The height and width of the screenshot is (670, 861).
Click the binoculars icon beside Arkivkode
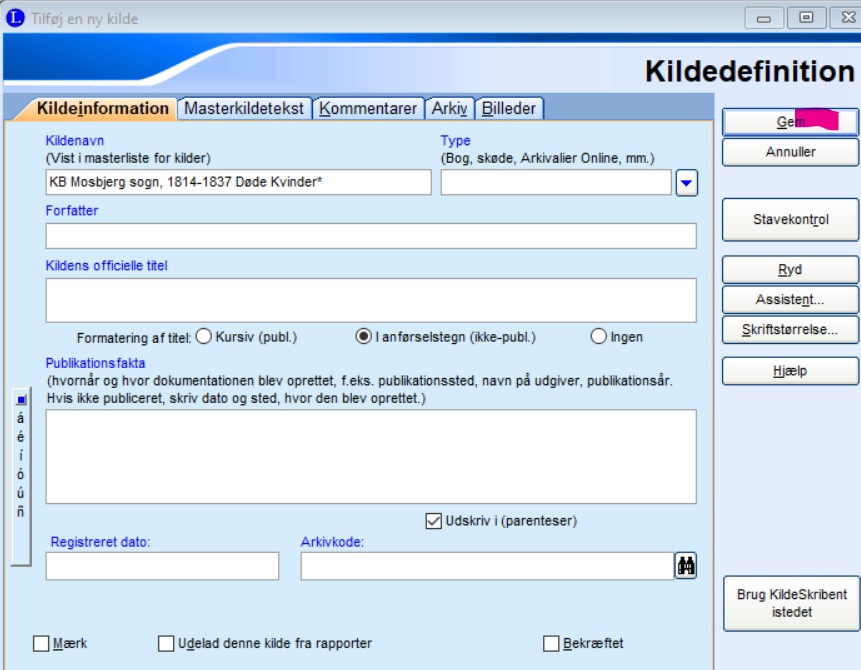686,566
